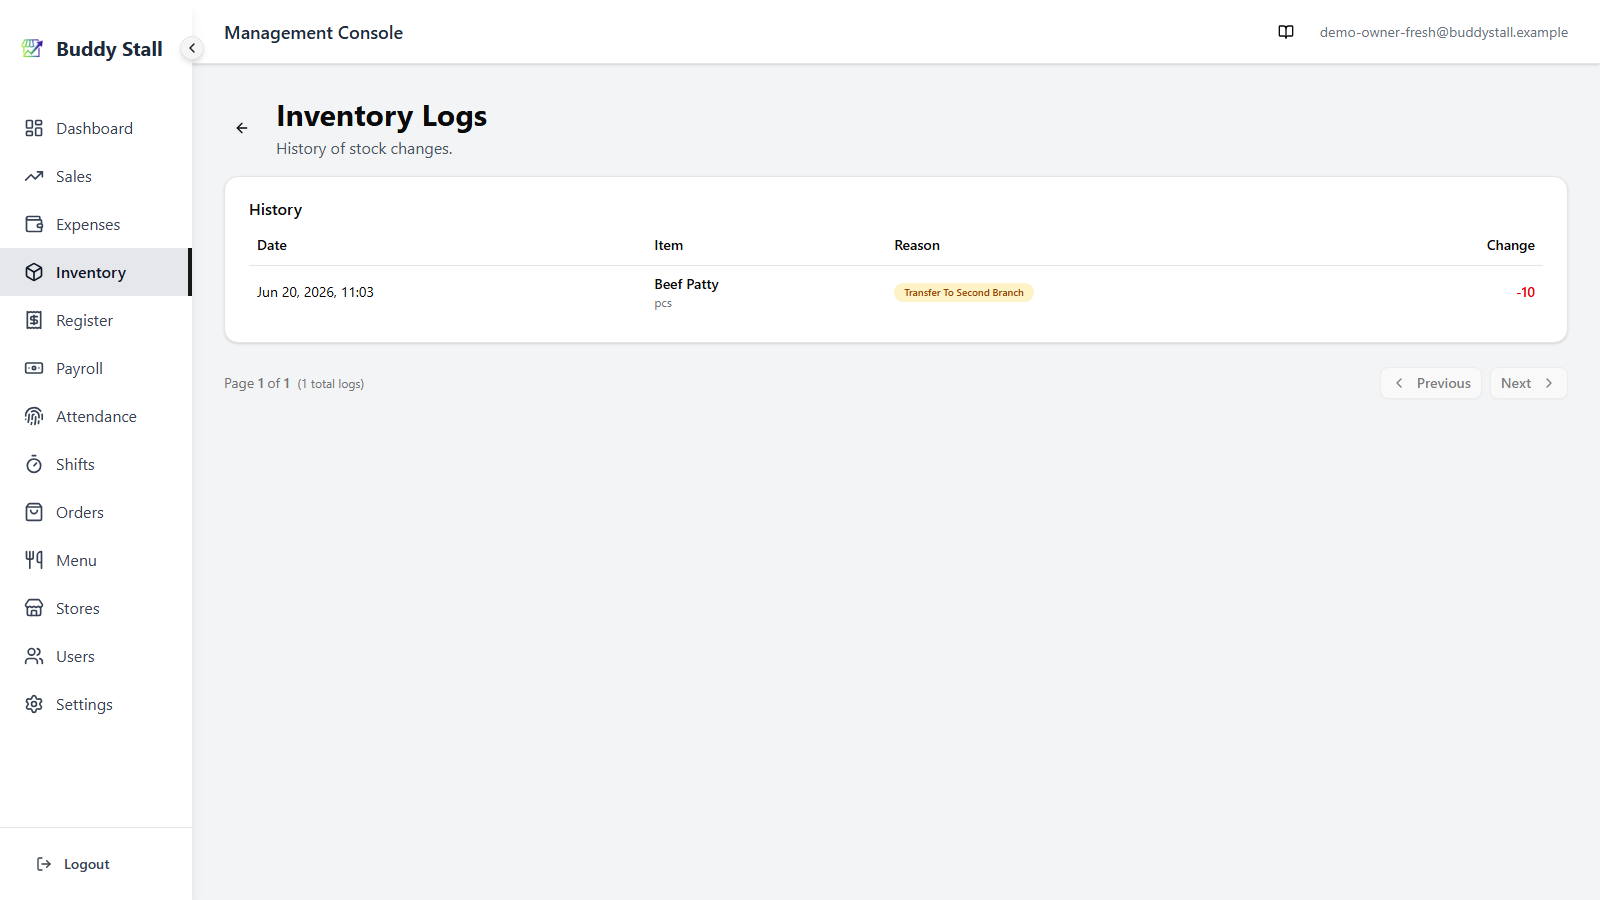Click the Inventory box icon

click(x=34, y=272)
